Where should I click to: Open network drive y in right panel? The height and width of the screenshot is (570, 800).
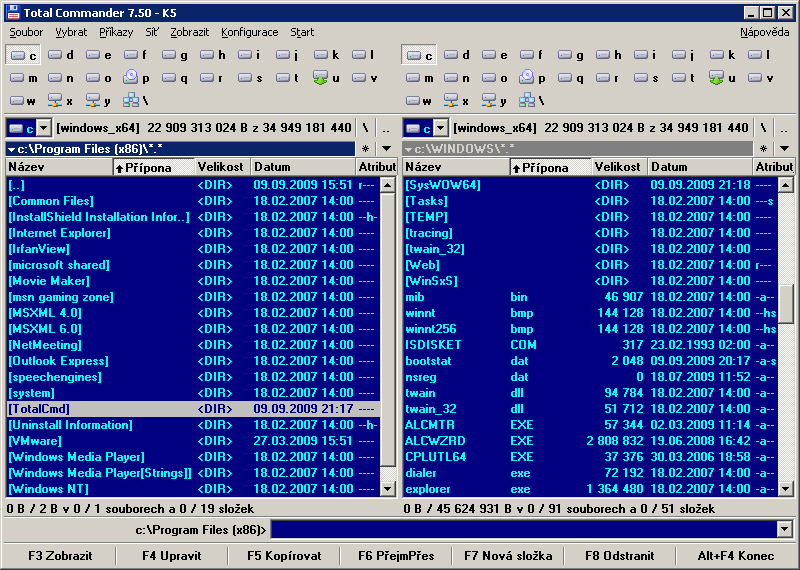point(494,101)
